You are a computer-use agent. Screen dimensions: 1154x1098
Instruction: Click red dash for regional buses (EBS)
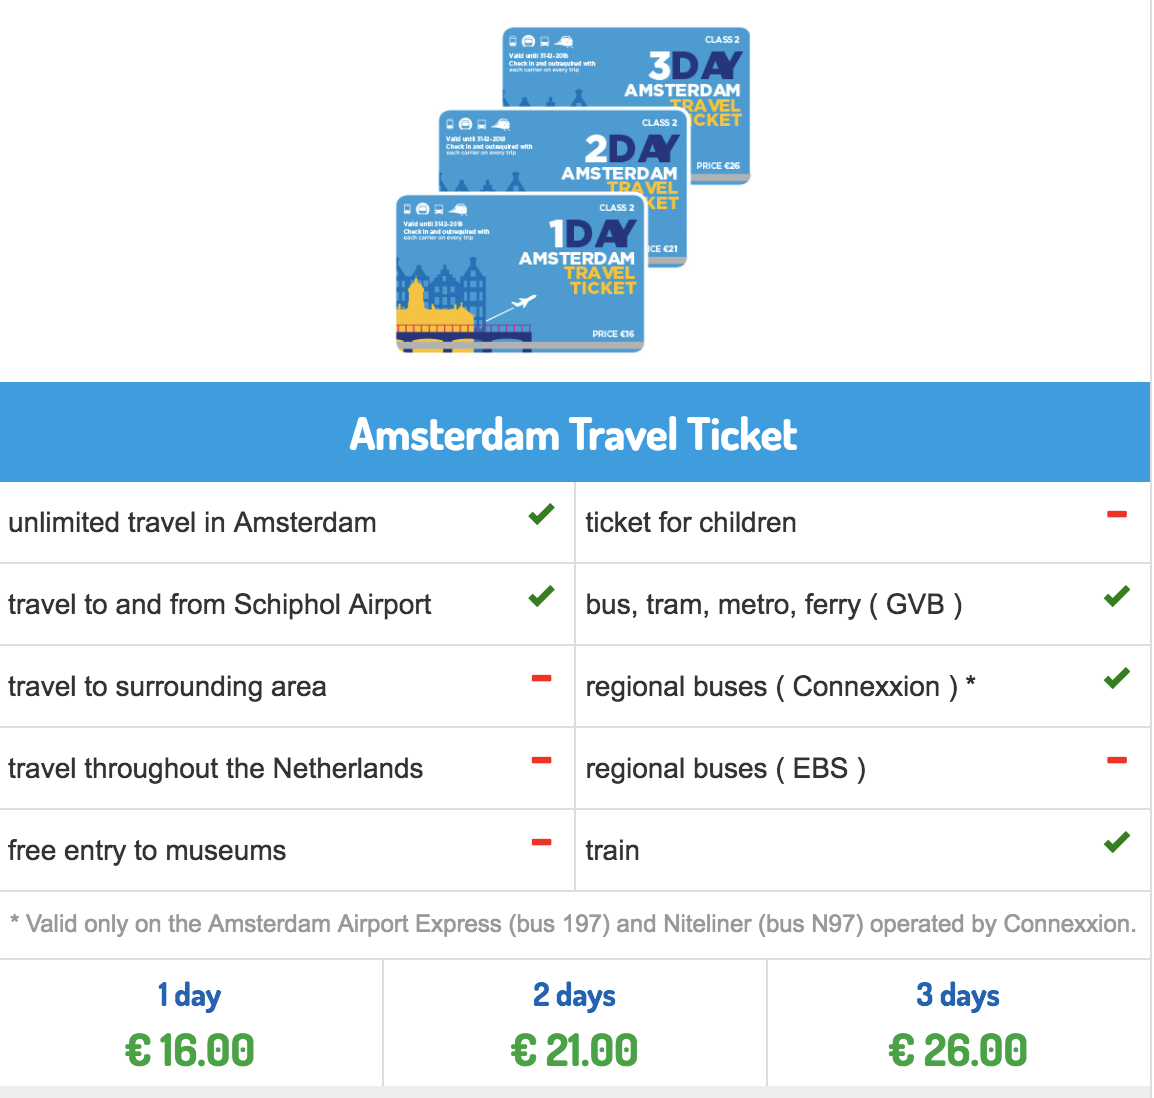[x=1116, y=760]
